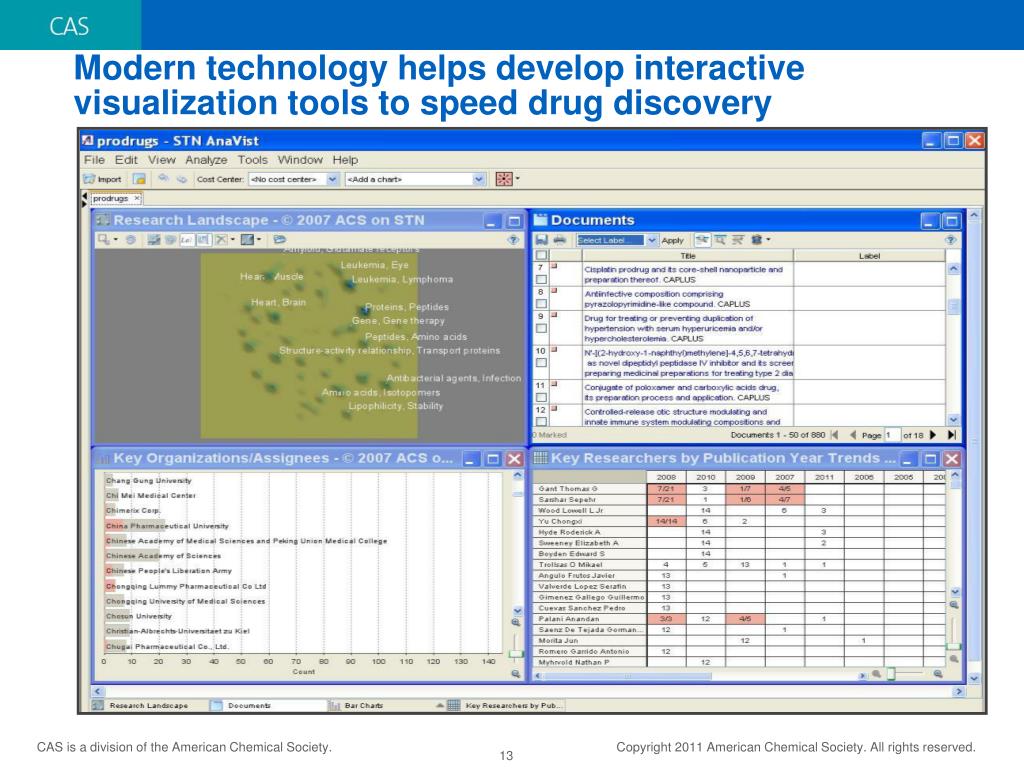Click the Label column header
Image resolution: width=1024 pixels, height=768 pixels.
[x=869, y=256]
